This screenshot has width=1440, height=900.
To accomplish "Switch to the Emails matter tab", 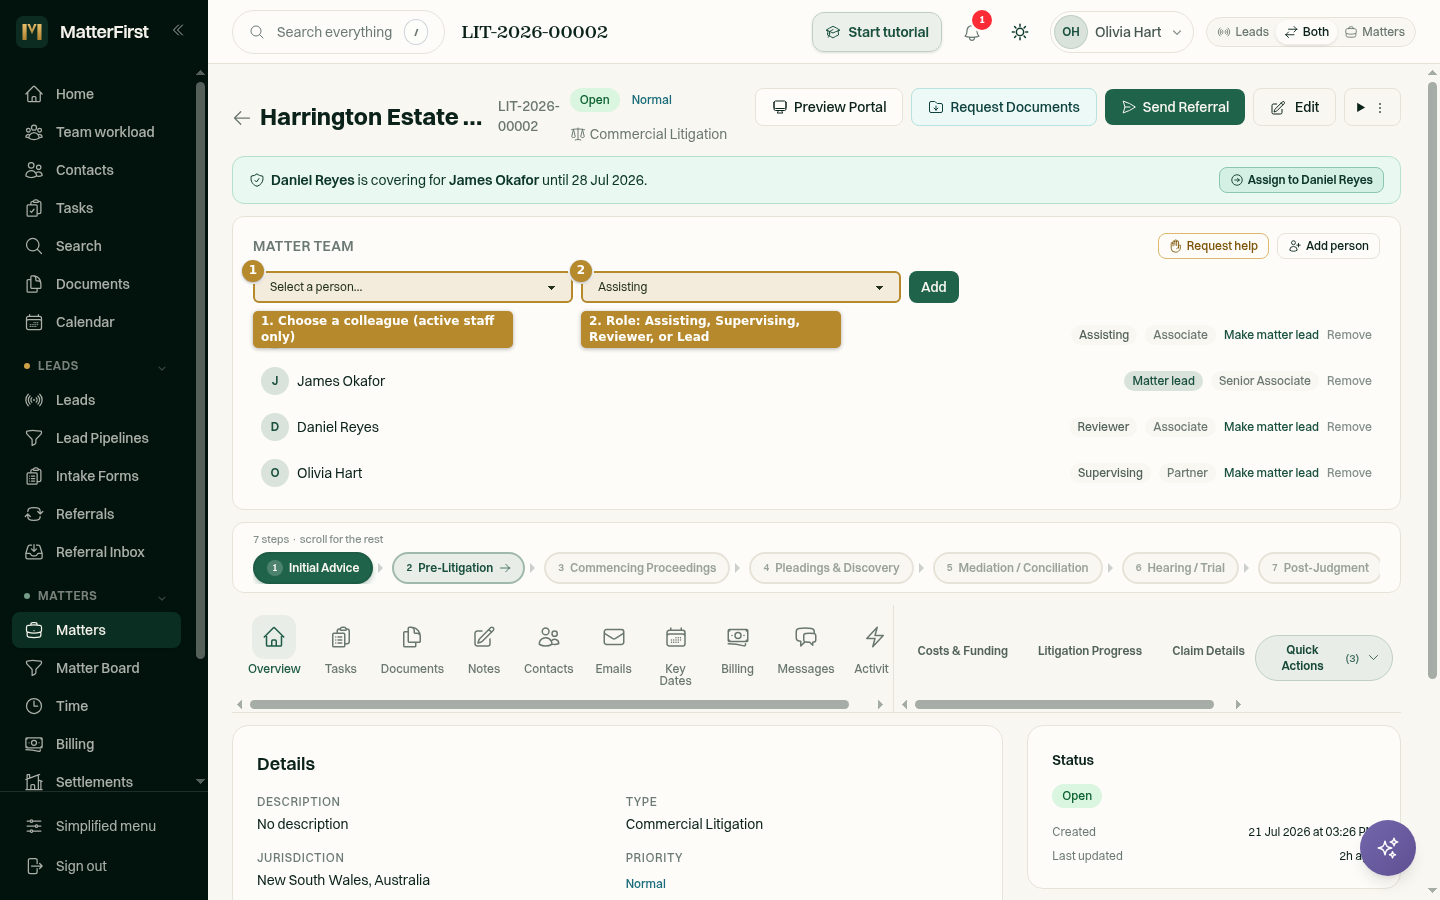I will [613, 650].
